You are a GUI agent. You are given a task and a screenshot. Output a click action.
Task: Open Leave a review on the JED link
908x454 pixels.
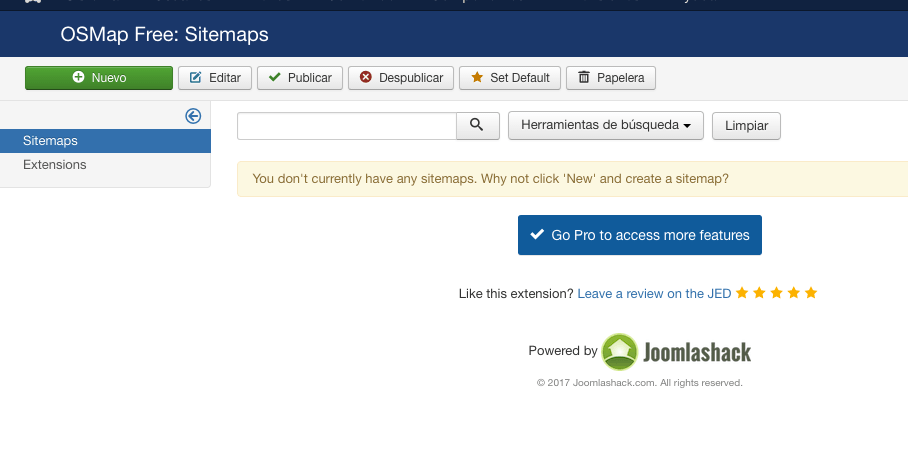654,294
